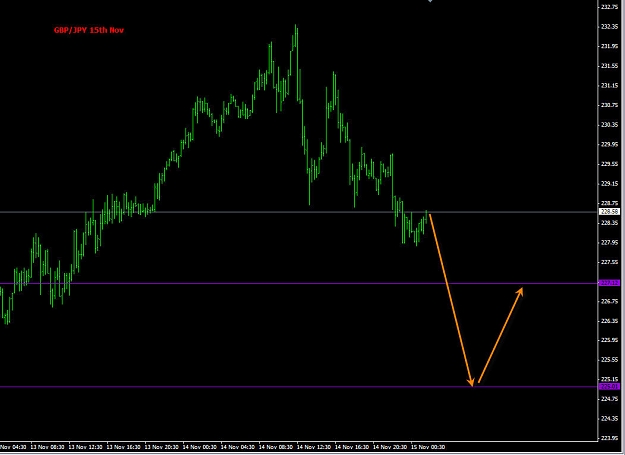Click the '14 Nov 00:30' time axis label
The width and height of the screenshot is (625, 455).
coord(200,447)
